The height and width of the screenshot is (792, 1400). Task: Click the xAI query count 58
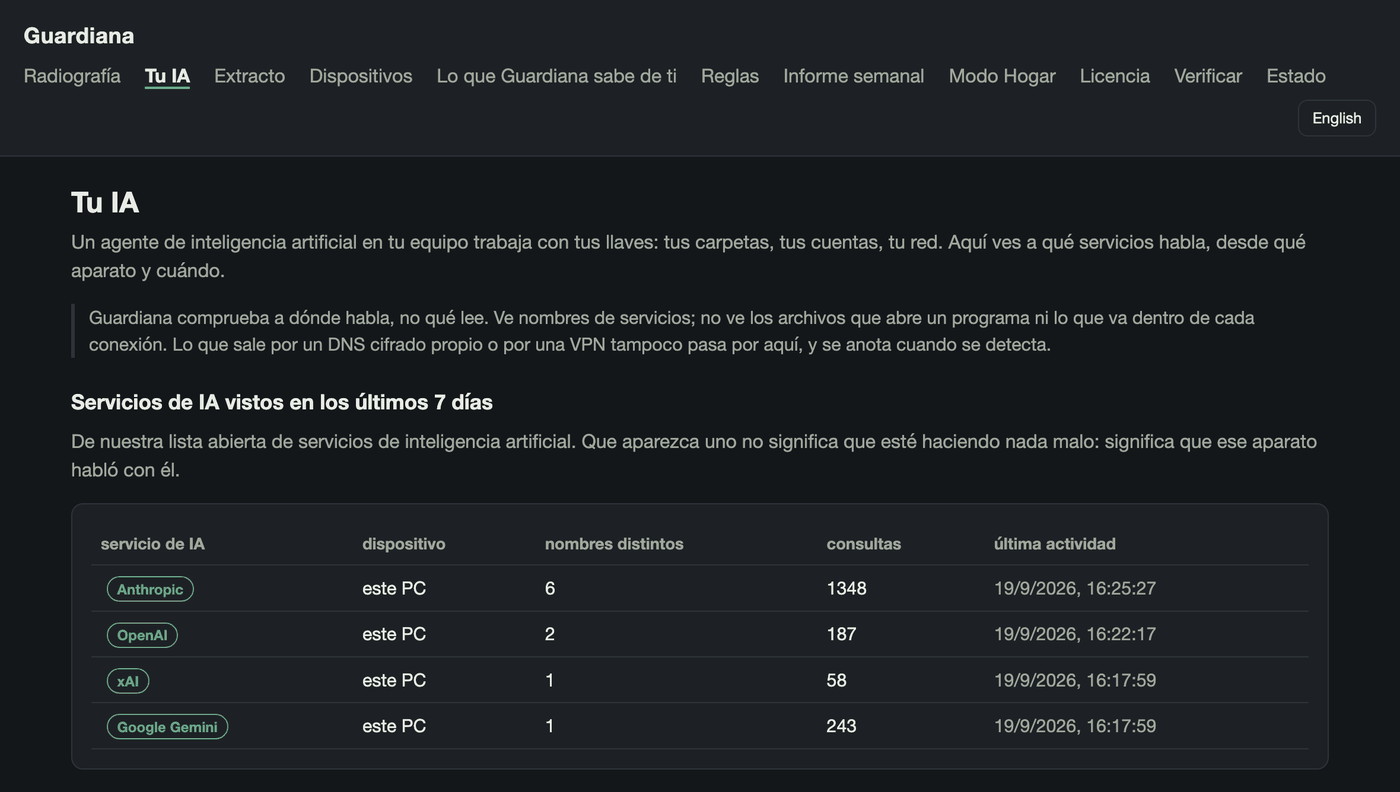click(837, 680)
